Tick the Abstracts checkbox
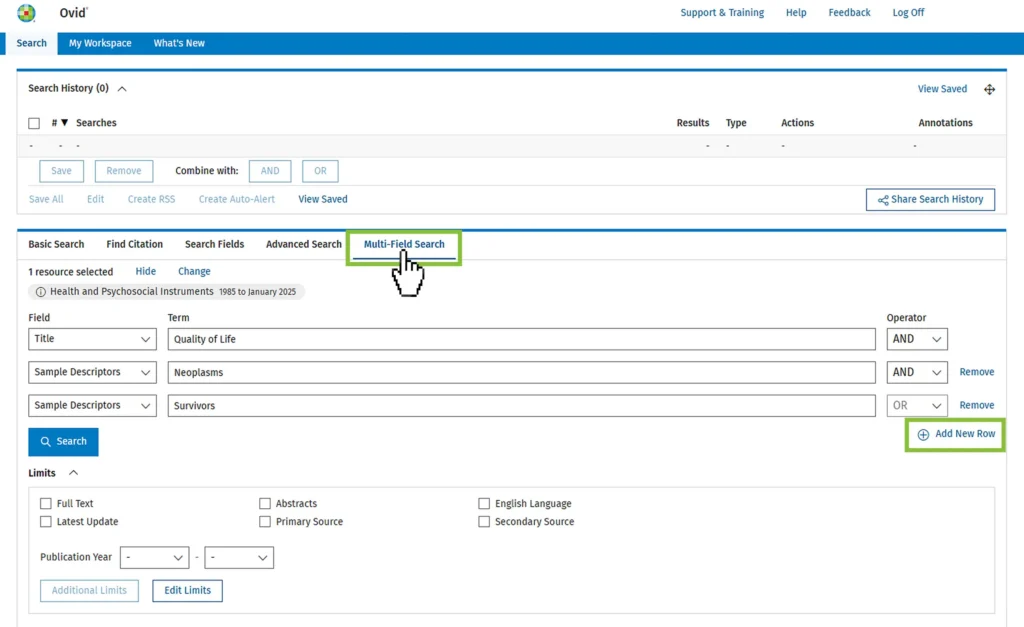 tap(264, 504)
